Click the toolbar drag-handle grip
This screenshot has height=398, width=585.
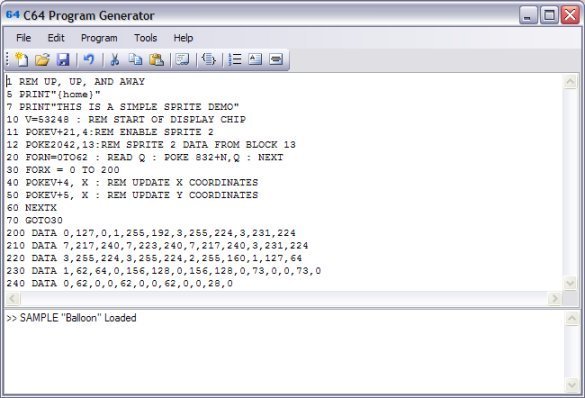[7, 60]
